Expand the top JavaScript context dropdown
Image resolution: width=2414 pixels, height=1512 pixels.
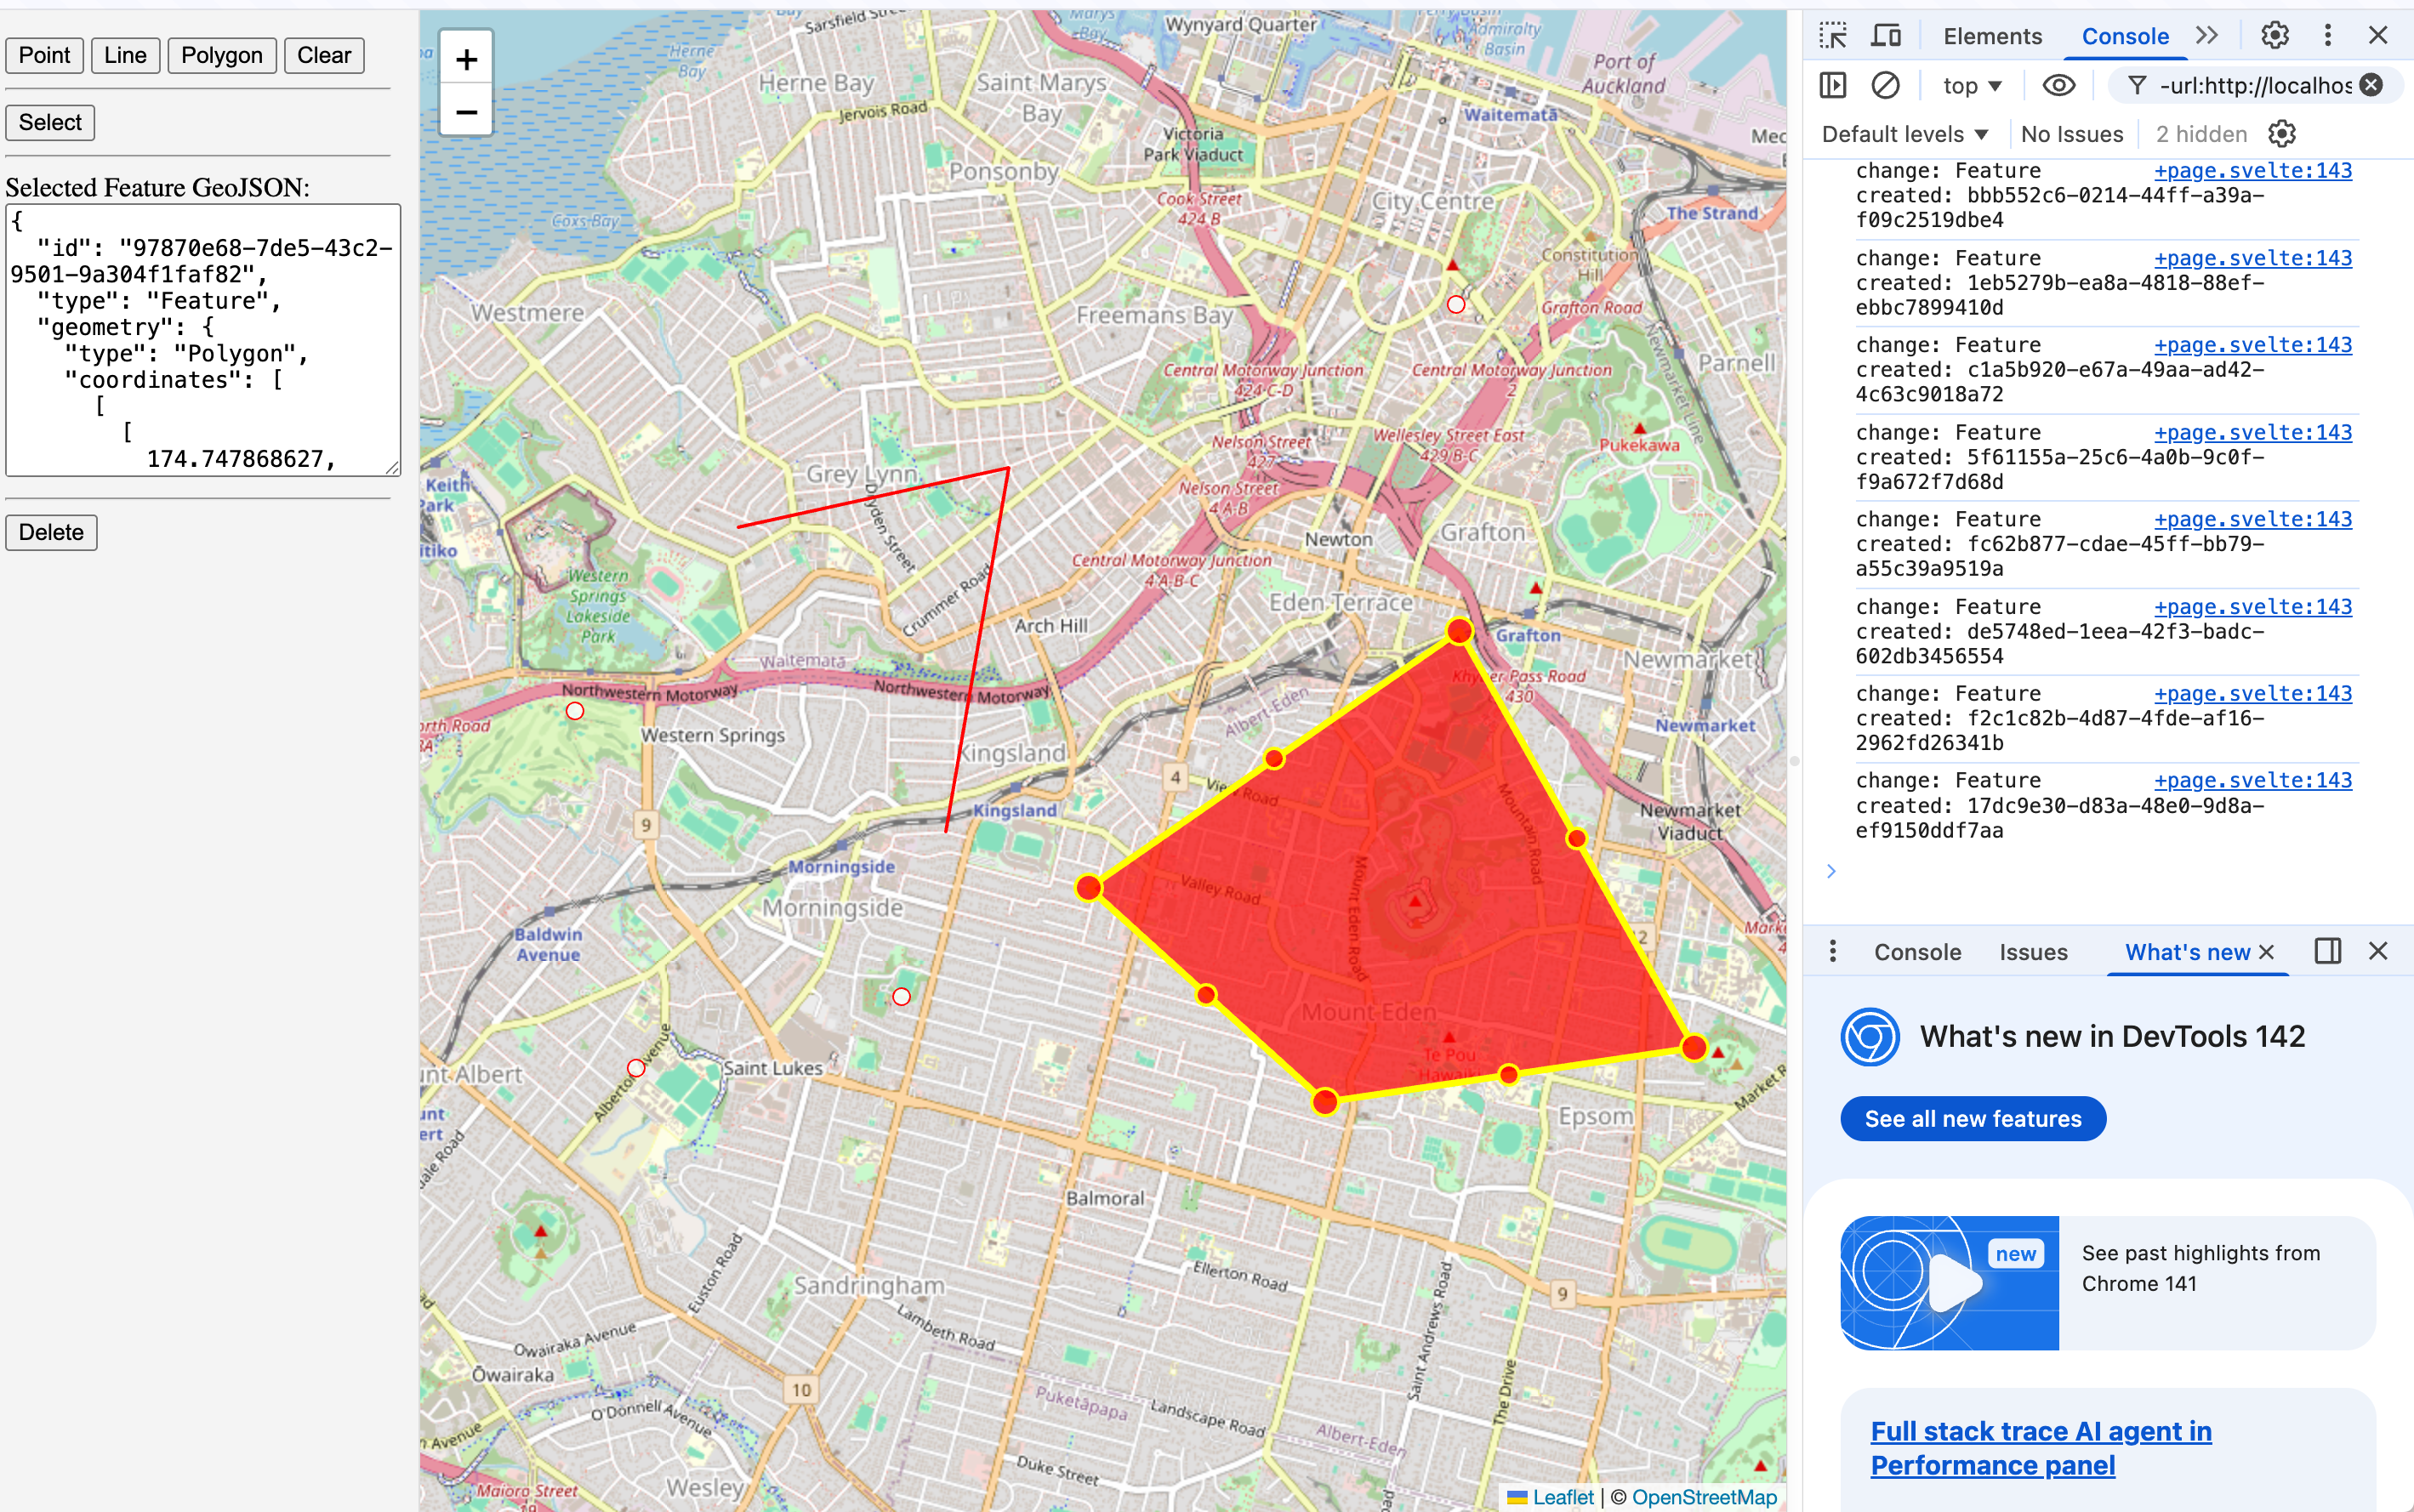click(x=1972, y=86)
